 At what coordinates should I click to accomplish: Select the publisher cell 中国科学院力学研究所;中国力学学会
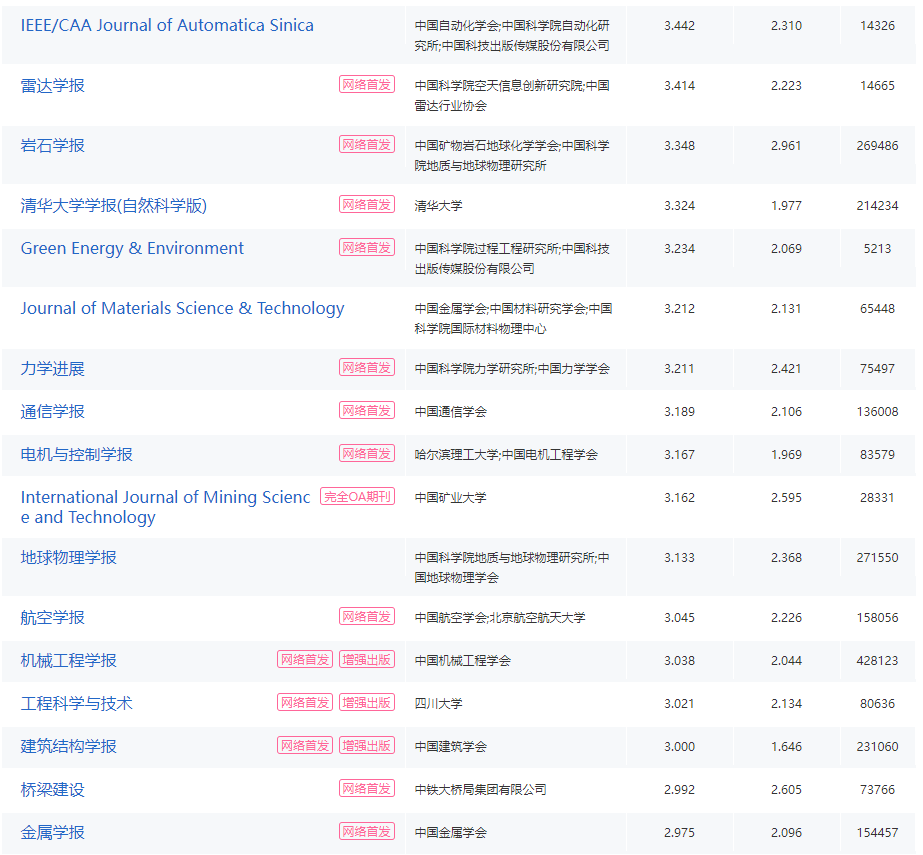click(512, 369)
